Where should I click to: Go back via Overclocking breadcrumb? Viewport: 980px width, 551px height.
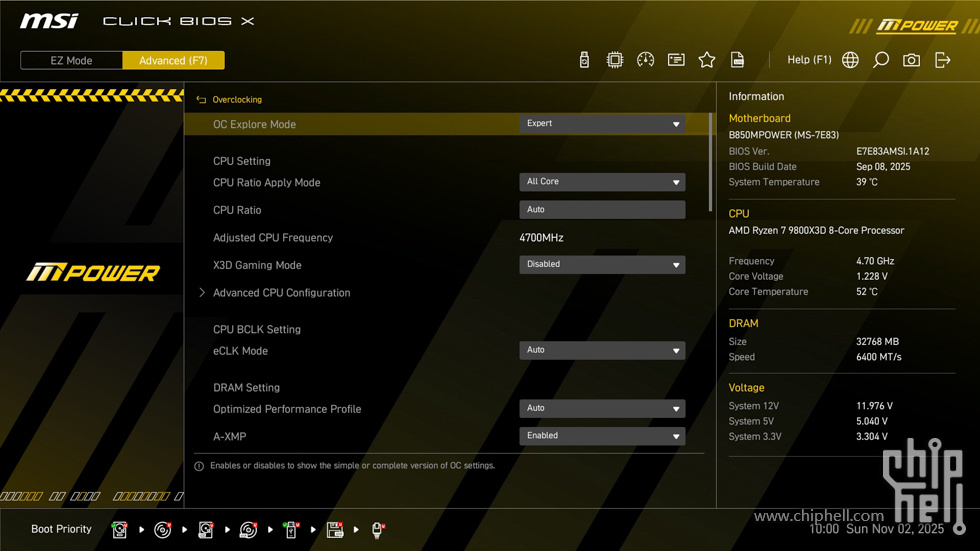[x=236, y=100]
